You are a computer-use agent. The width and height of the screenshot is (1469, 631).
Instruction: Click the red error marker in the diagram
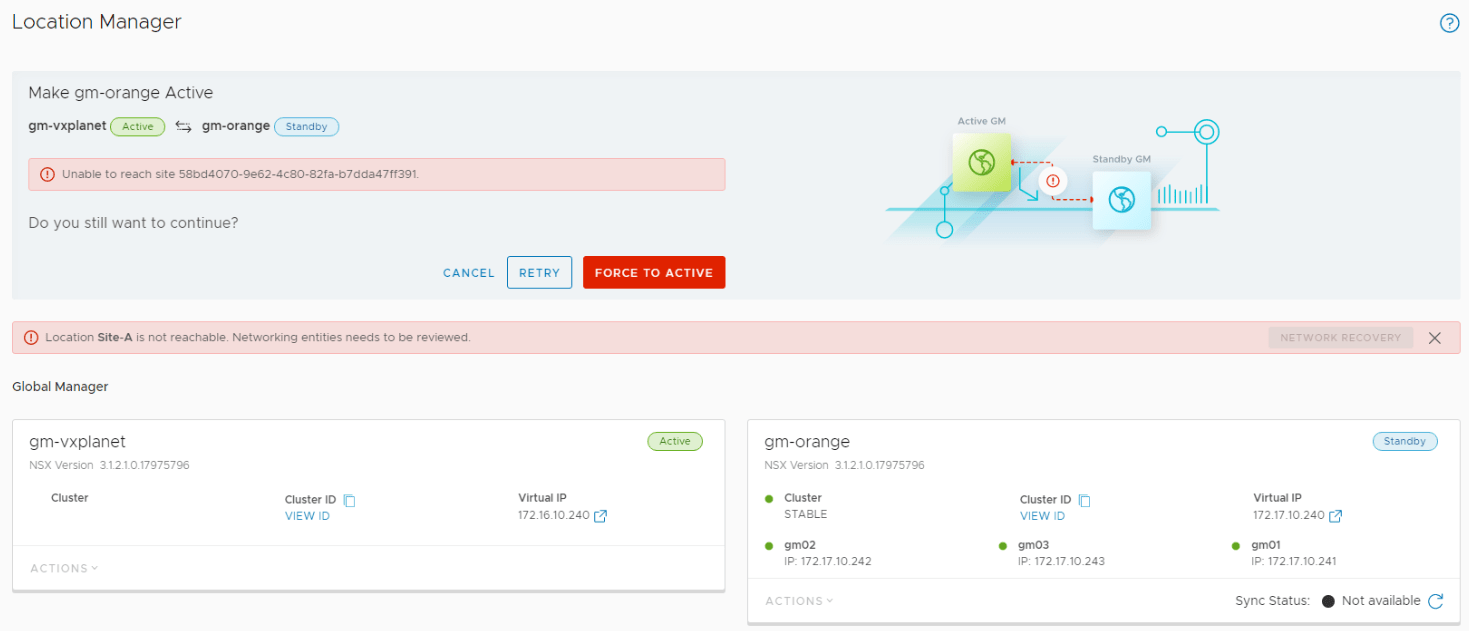(1052, 181)
